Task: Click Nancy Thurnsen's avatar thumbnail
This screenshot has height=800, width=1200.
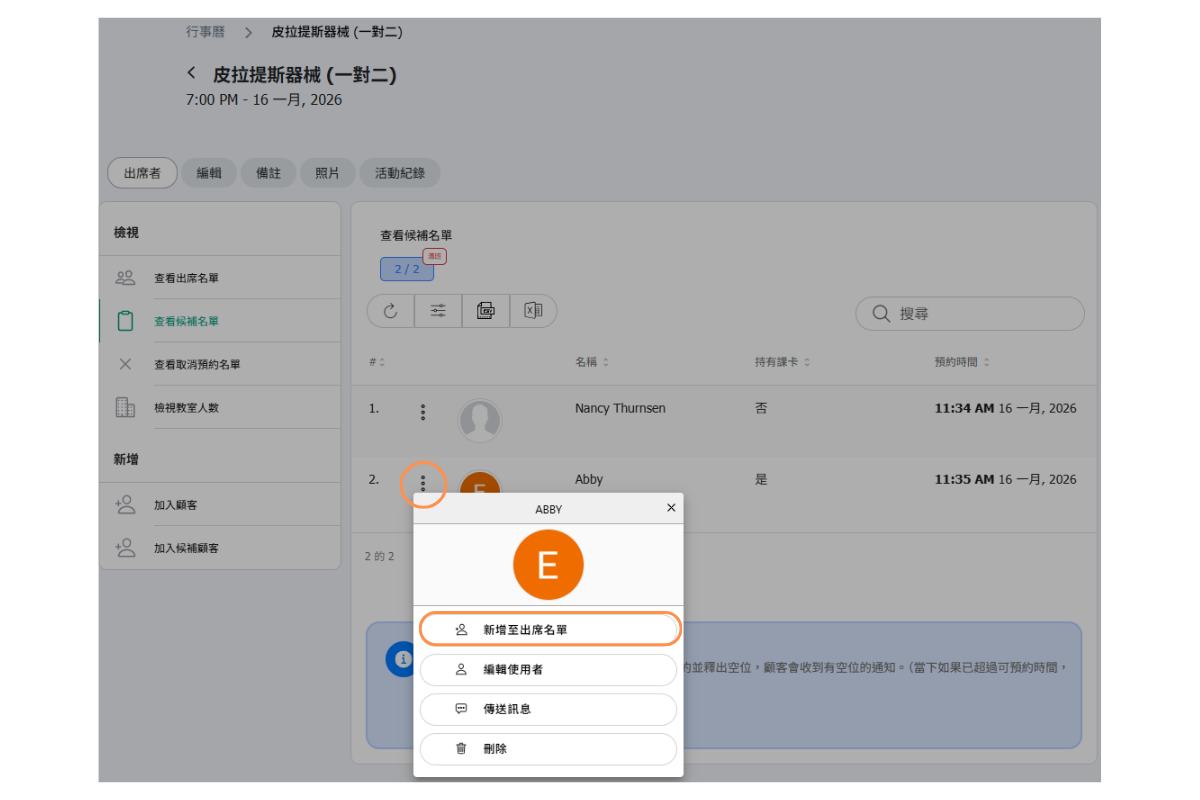Action: (x=480, y=420)
